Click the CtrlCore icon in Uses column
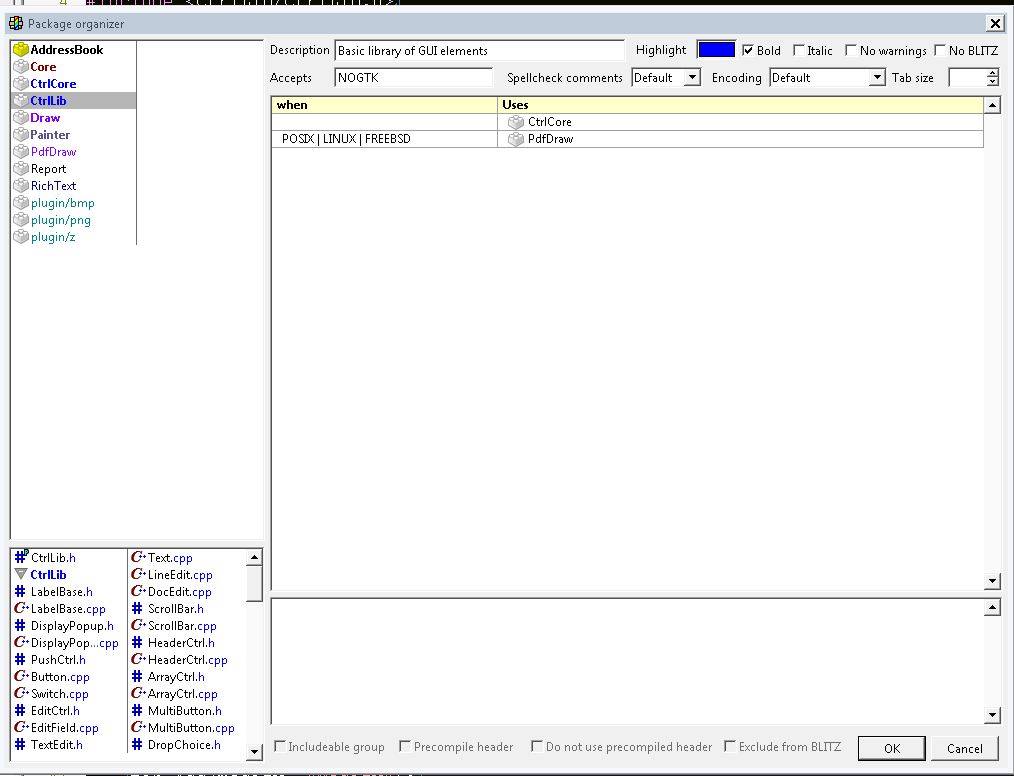 point(516,122)
